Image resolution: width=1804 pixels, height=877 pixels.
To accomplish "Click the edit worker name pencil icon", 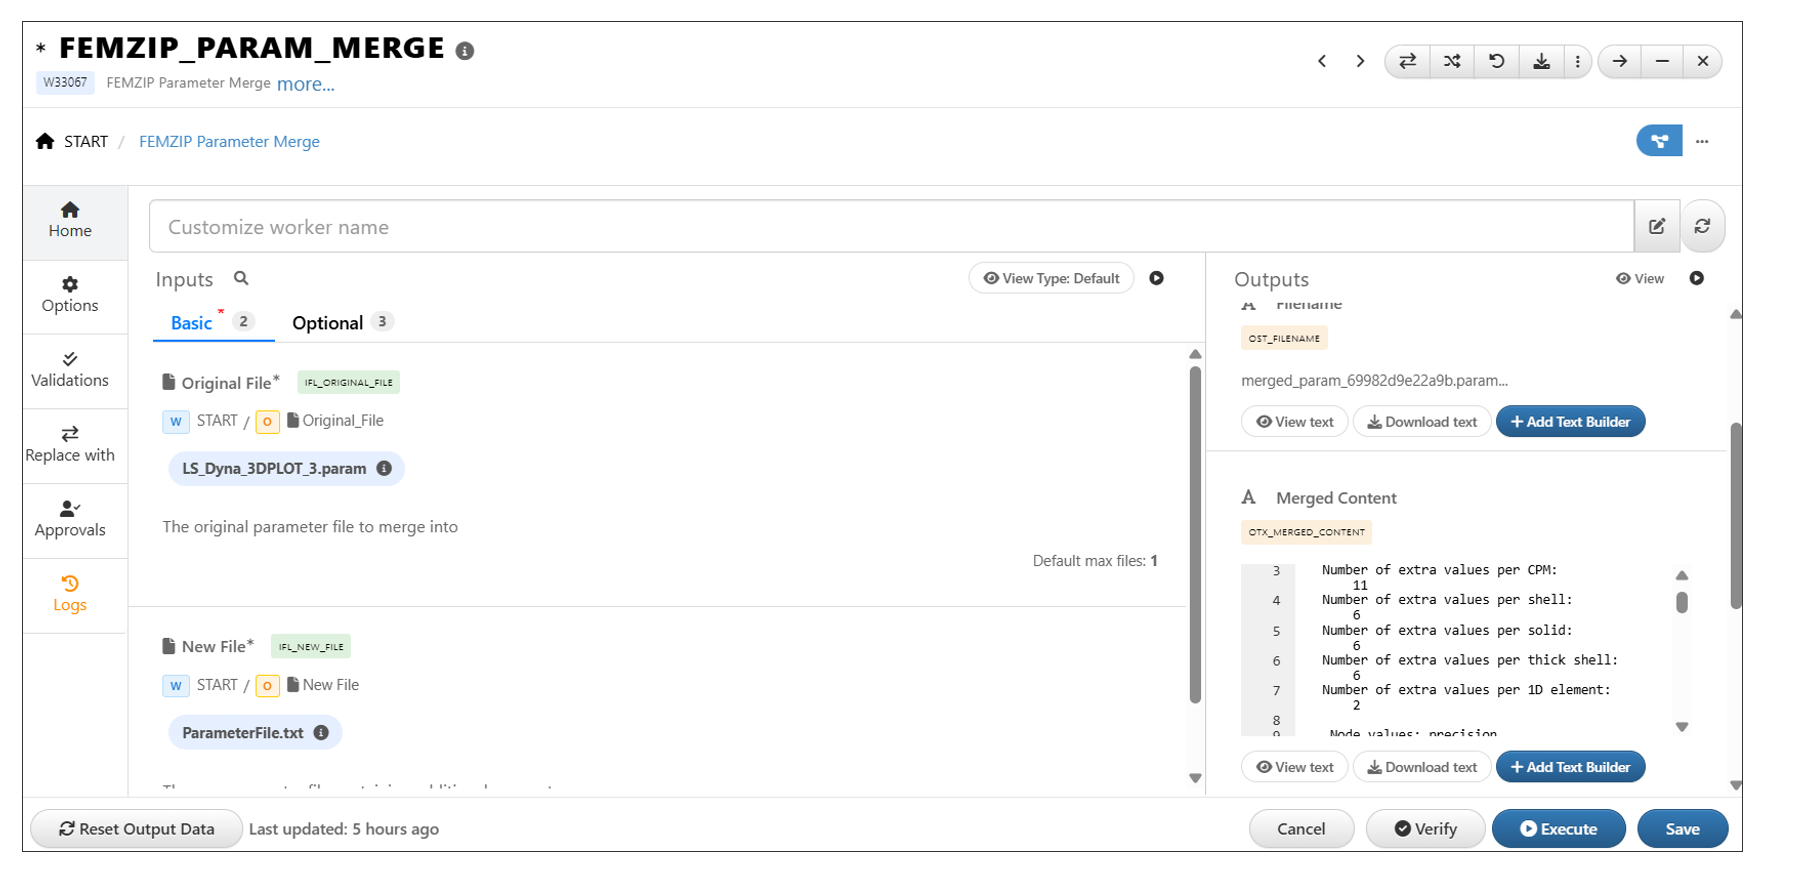I will pos(1657,226).
